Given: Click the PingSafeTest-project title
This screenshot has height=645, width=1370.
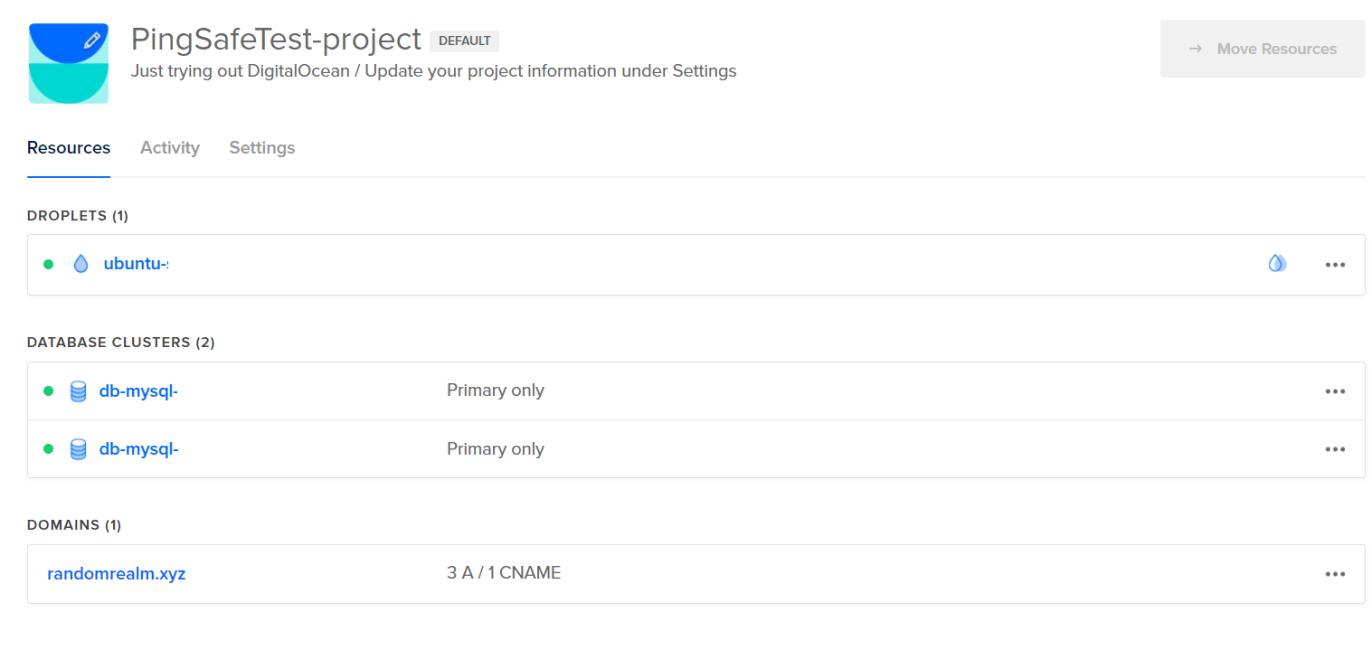Looking at the screenshot, I should click(276, 39).
